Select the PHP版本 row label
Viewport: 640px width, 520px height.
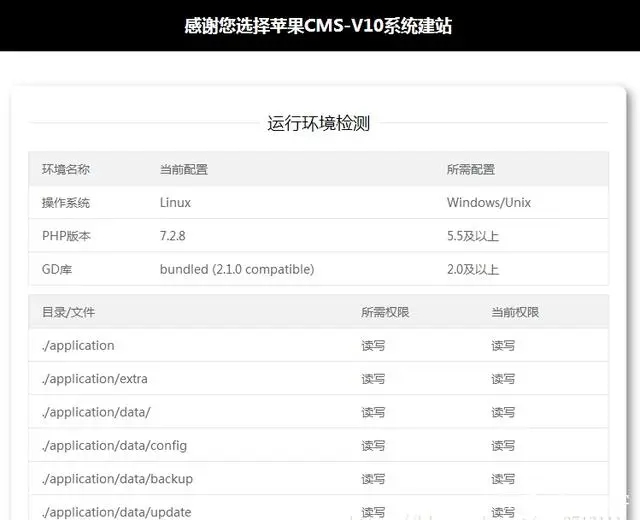66,236
